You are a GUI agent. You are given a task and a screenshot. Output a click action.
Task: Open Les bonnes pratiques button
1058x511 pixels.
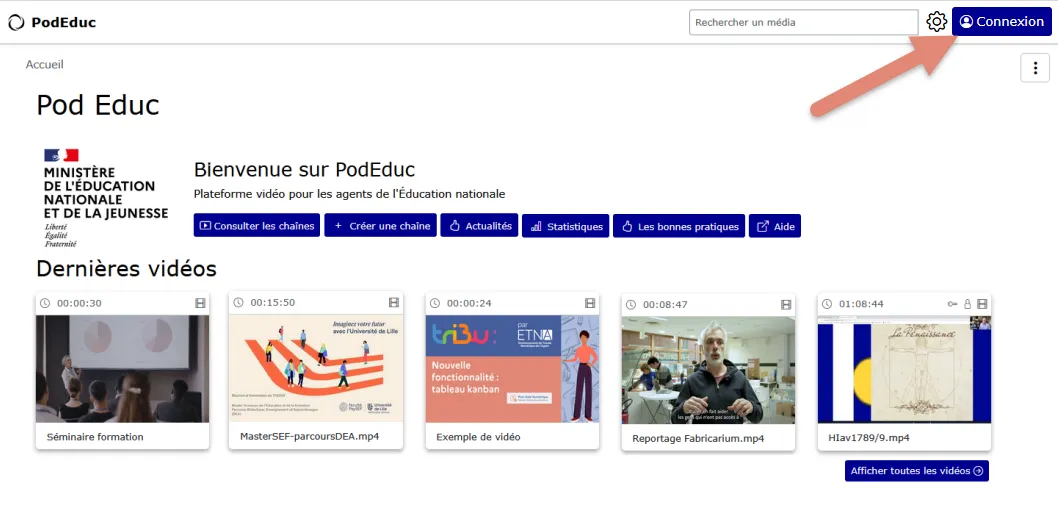tap(679, 226)
